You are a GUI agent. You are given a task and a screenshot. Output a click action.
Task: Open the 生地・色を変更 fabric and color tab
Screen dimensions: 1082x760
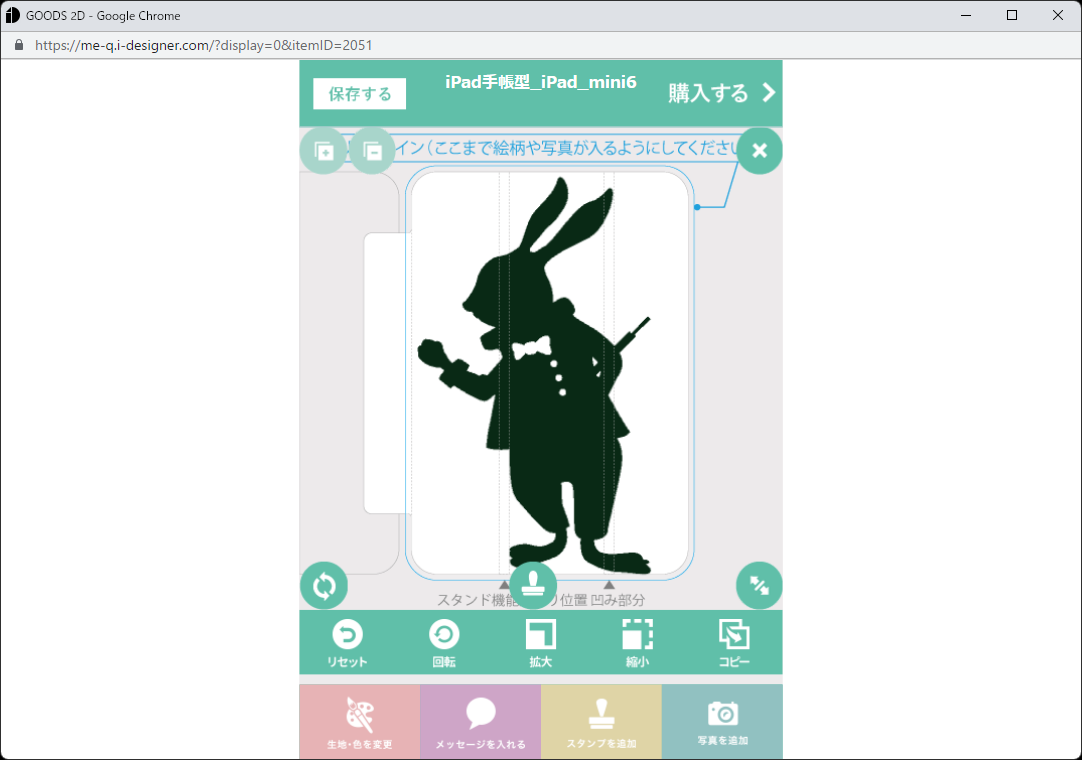tap(360, 722)
